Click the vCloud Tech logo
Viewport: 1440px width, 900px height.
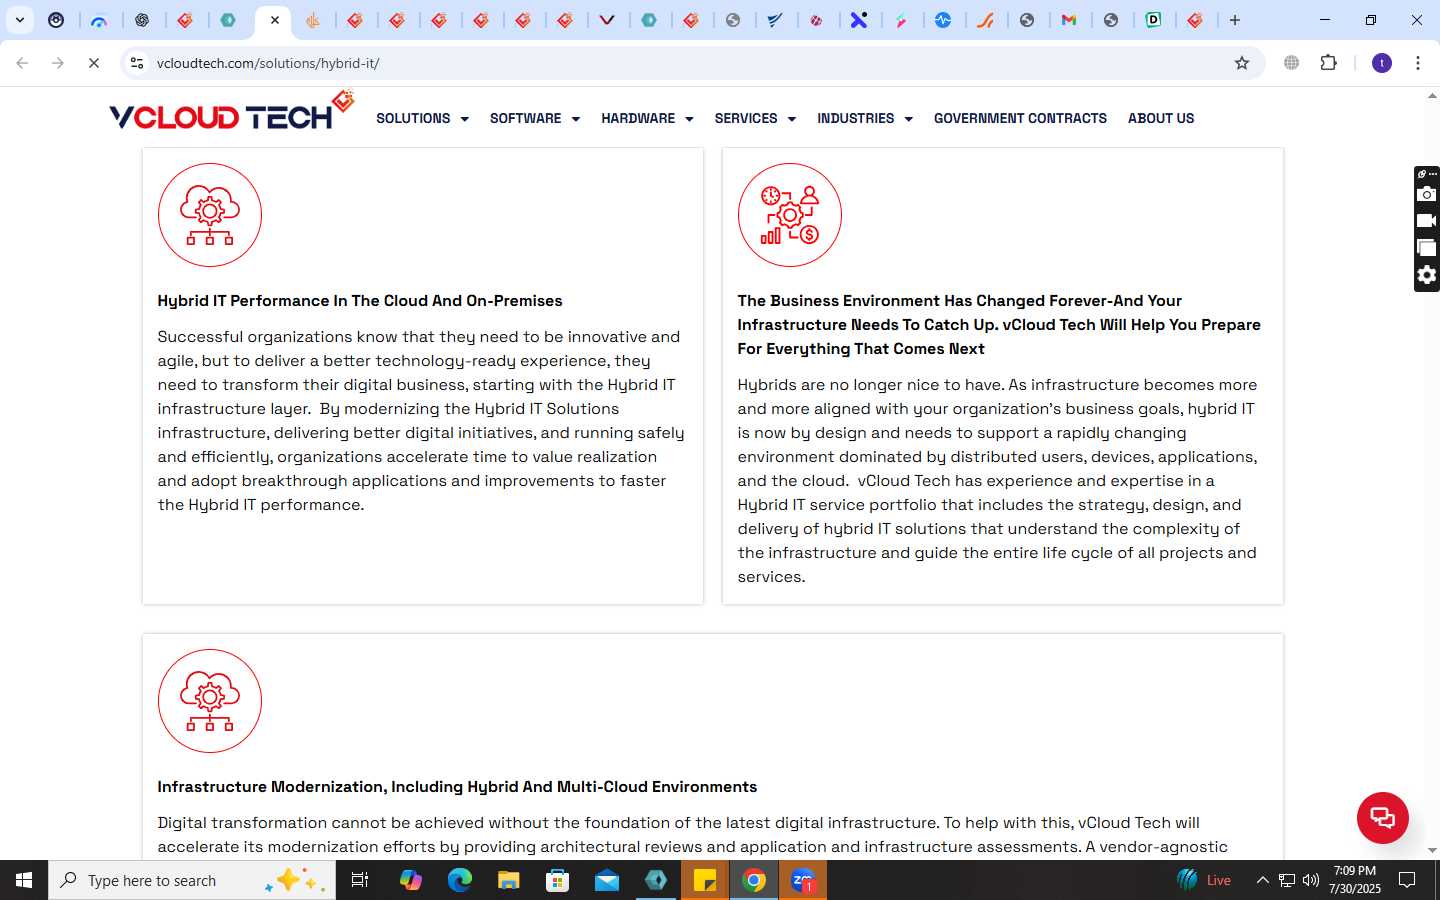click(x=232, y=112)
